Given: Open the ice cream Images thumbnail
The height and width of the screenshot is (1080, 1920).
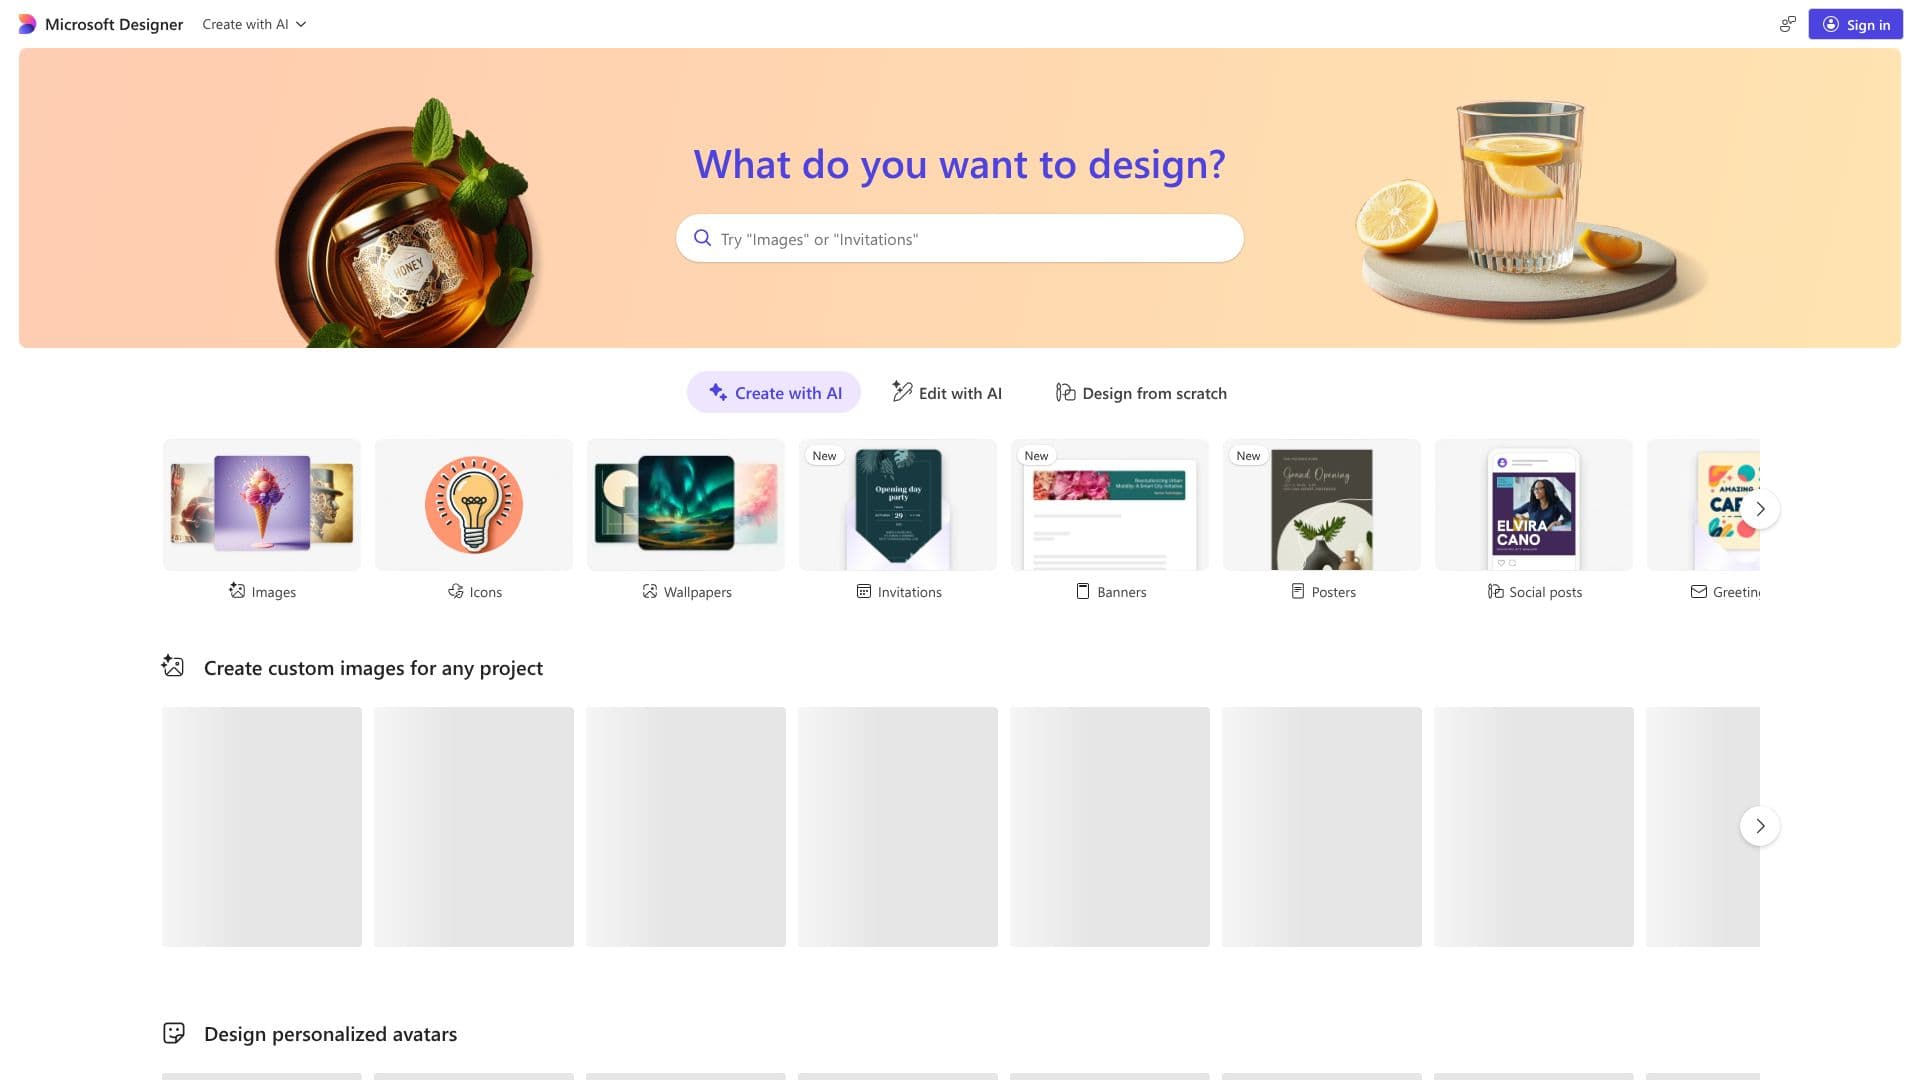Looking at the screenshot, I should tap(262, 505).
